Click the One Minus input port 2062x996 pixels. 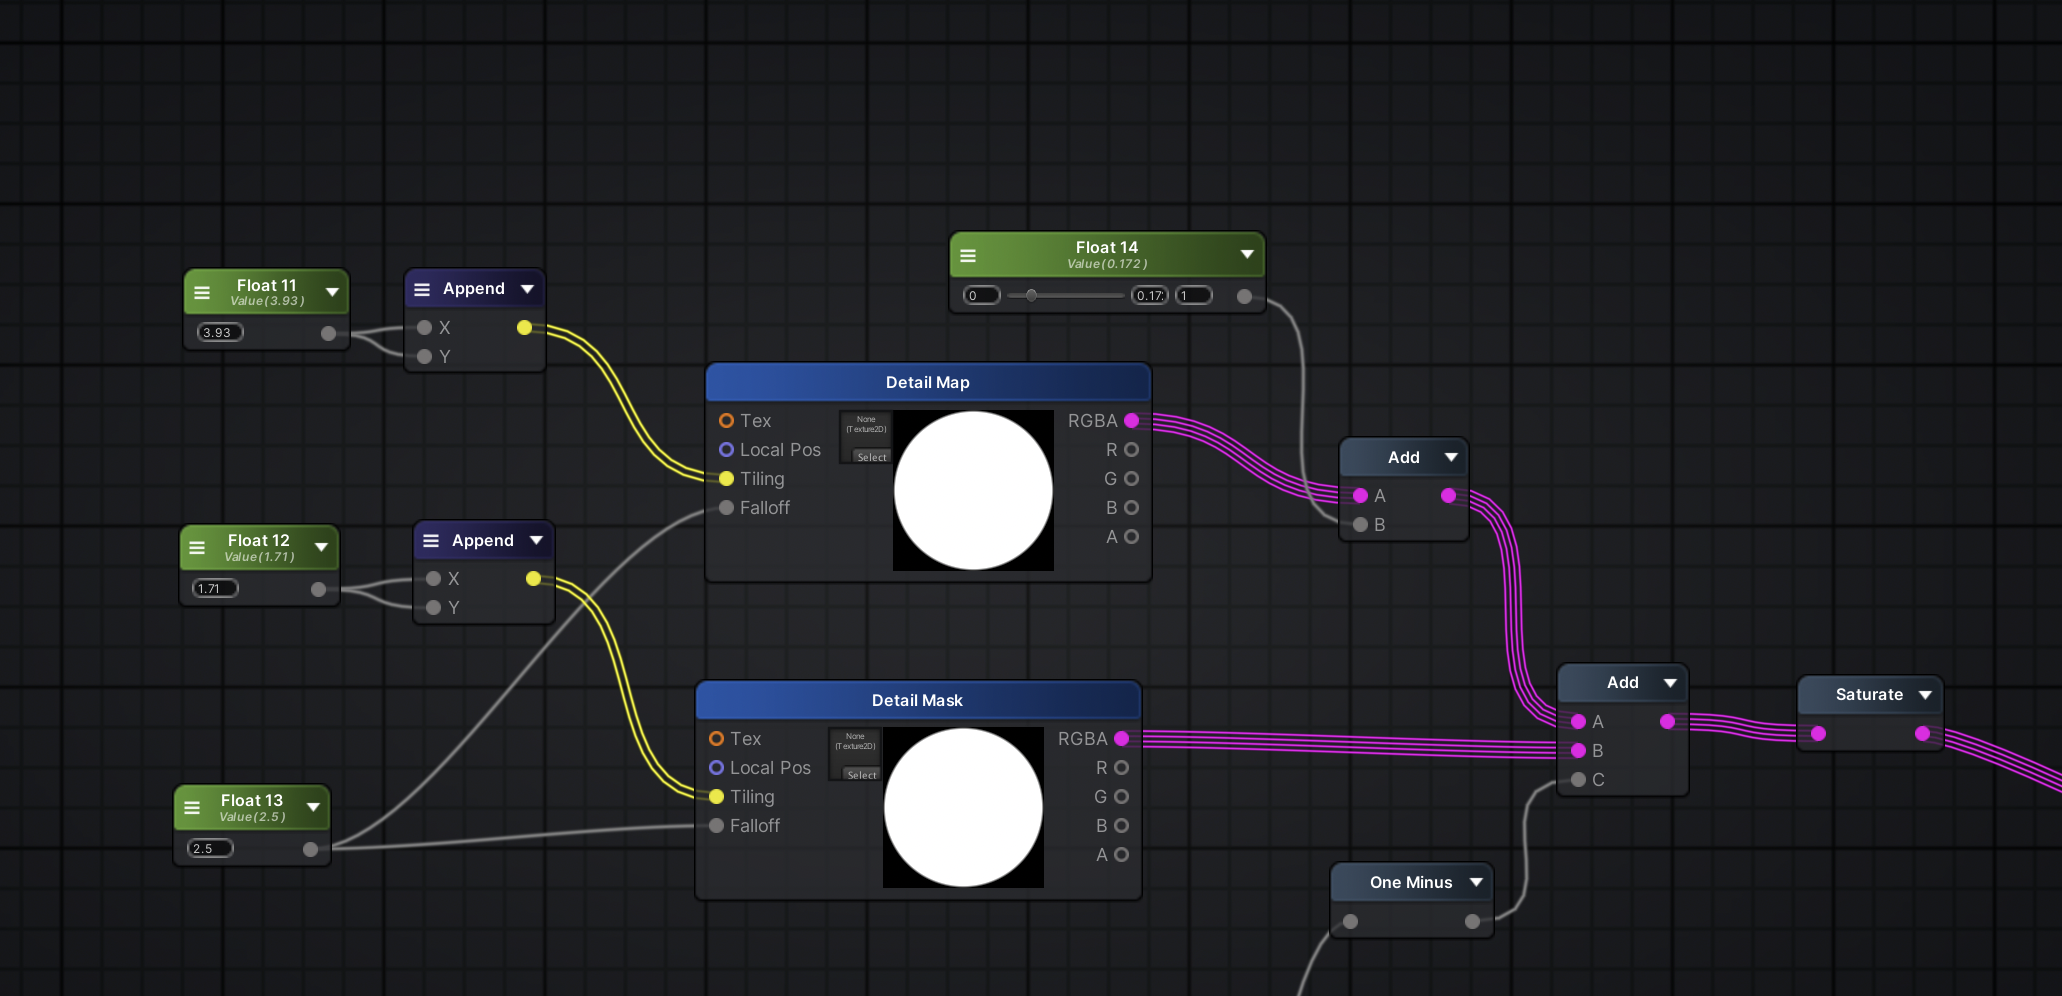(x=1350, y=922)
